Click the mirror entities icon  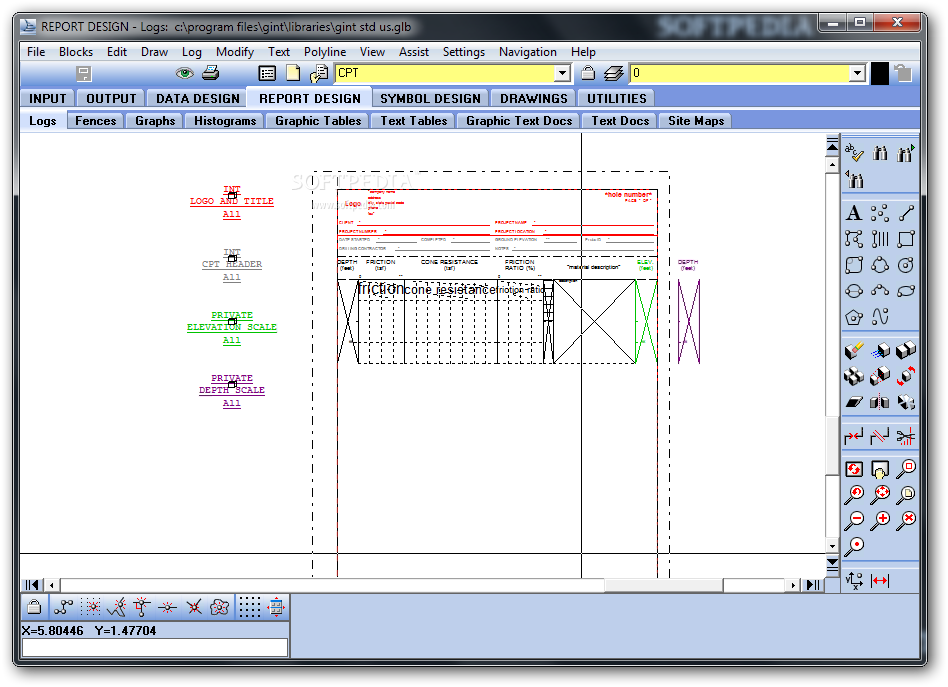[x=880, y=402]
